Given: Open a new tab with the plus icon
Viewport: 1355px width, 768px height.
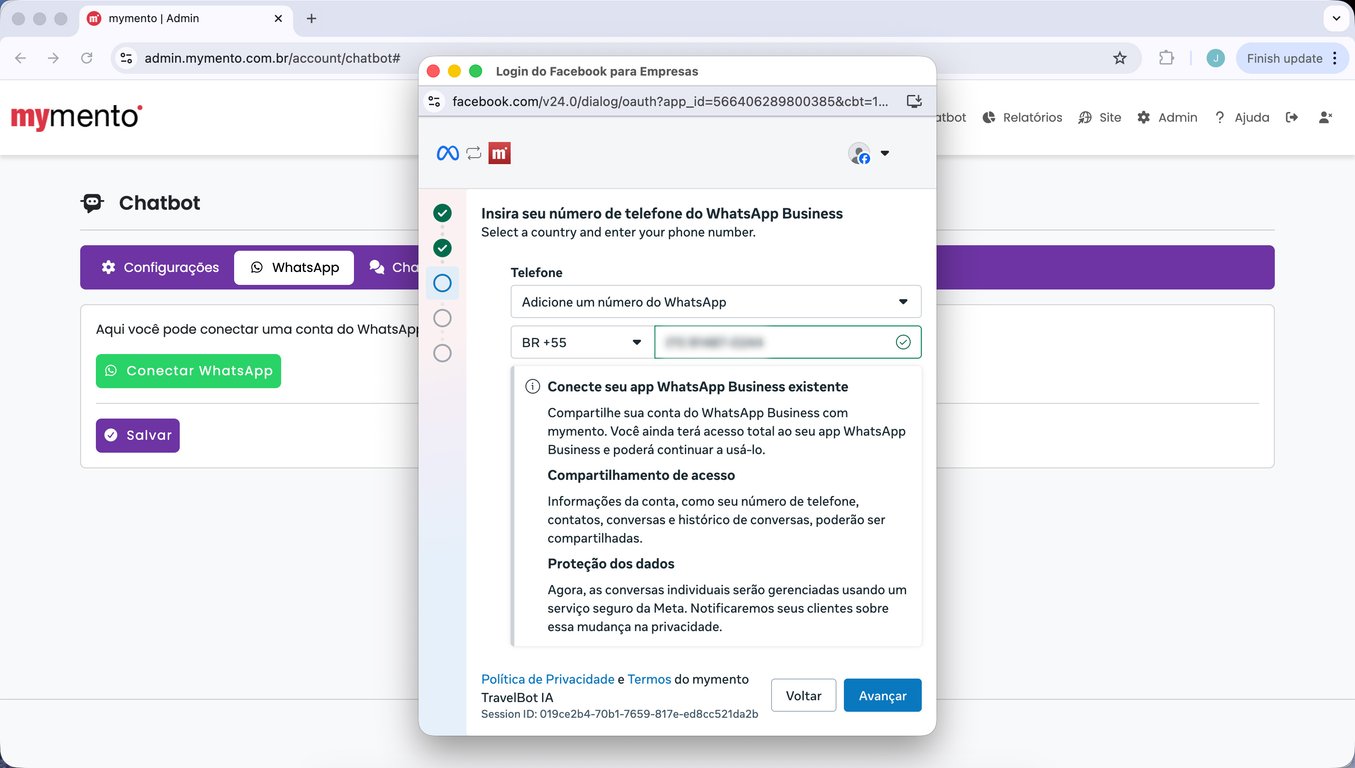Looking at the screenshot, I should pos(311,18).
